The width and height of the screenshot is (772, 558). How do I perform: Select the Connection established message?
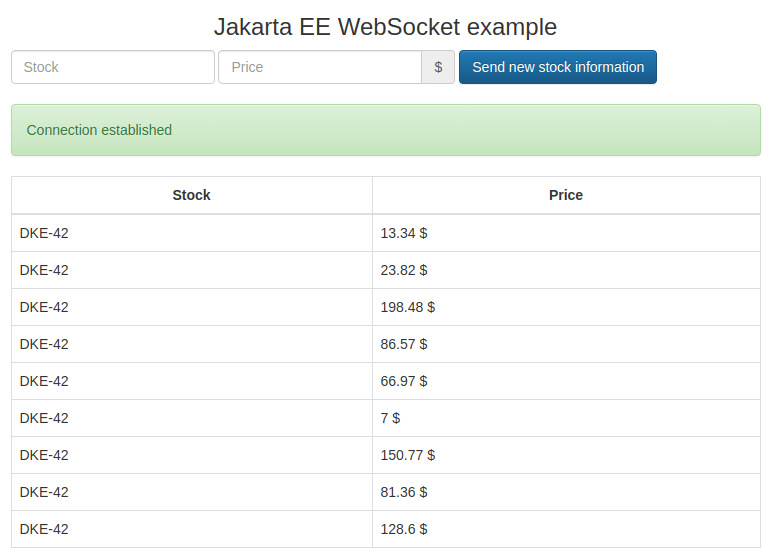click(x=386, y=130)
